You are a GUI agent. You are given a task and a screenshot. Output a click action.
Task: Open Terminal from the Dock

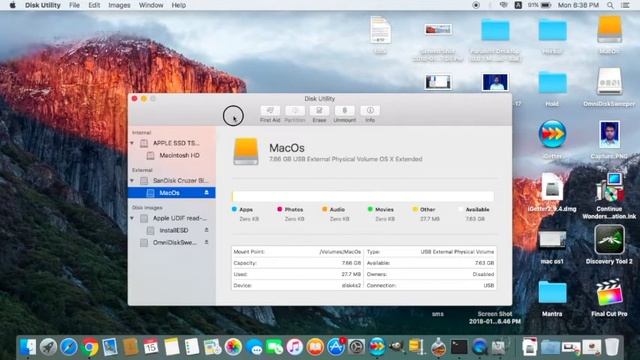click(x=459, y=347)
